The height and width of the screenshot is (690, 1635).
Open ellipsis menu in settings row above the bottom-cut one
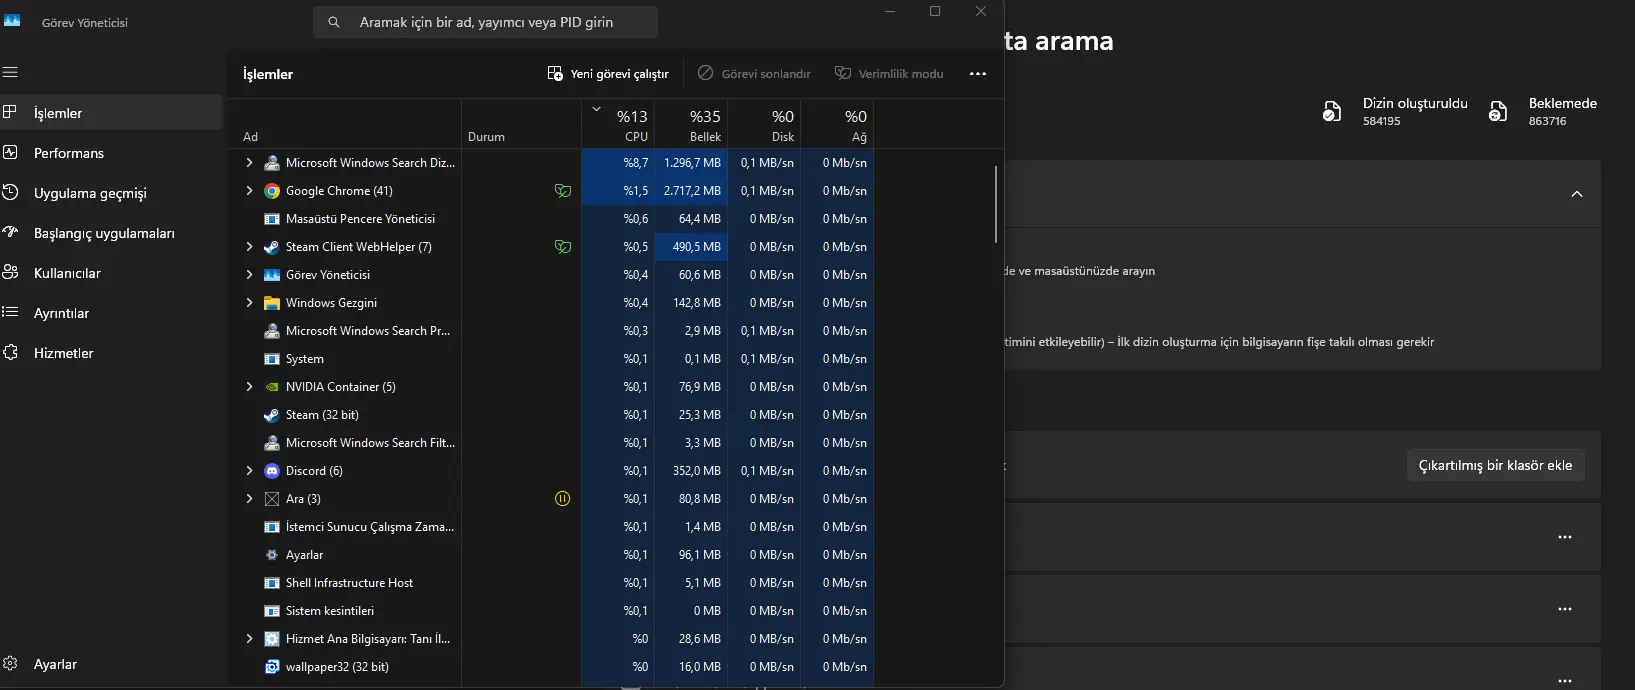click(x=1565, y=609)
